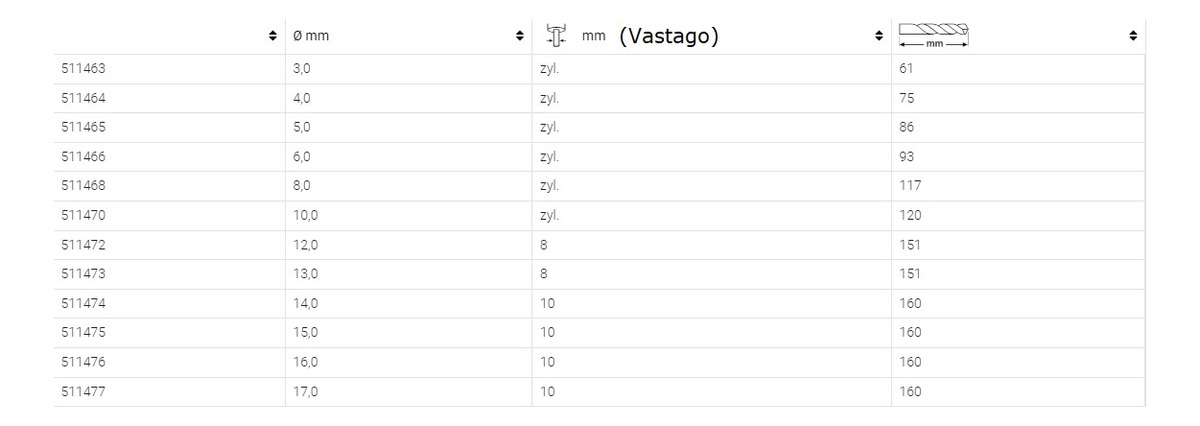
Task: Click the drill bit length icon
Action: click(x=934, y=35)
